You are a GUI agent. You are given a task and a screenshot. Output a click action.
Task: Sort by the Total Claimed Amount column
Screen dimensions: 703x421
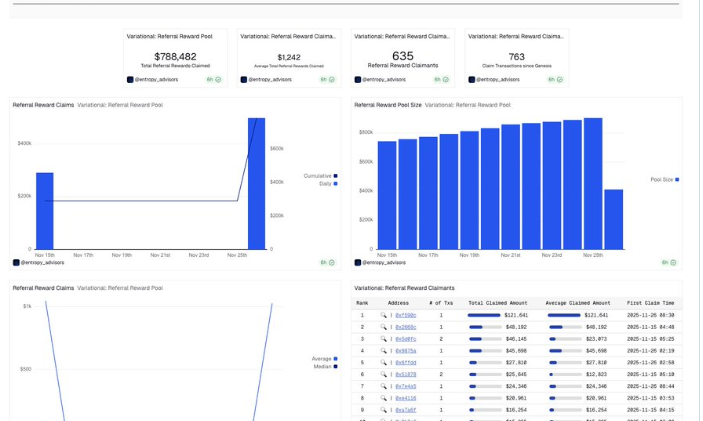[x=497, y=302]
